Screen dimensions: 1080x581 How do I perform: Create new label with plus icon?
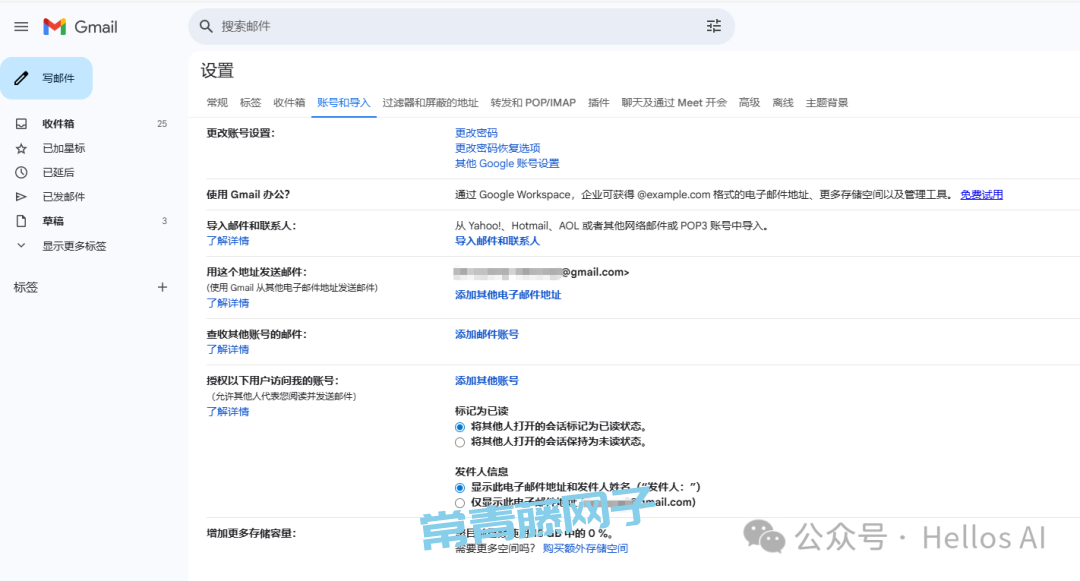click(x=162, y=287)
